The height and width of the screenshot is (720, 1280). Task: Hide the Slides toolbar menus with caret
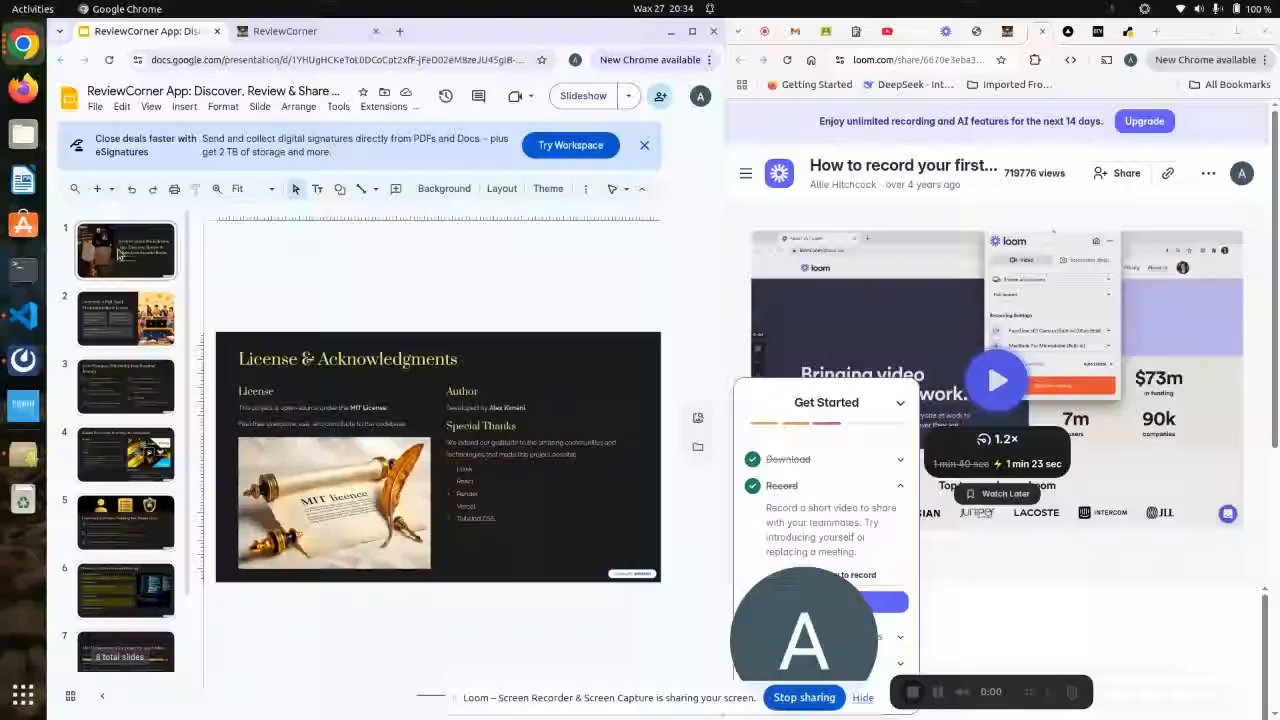point(642,189)
